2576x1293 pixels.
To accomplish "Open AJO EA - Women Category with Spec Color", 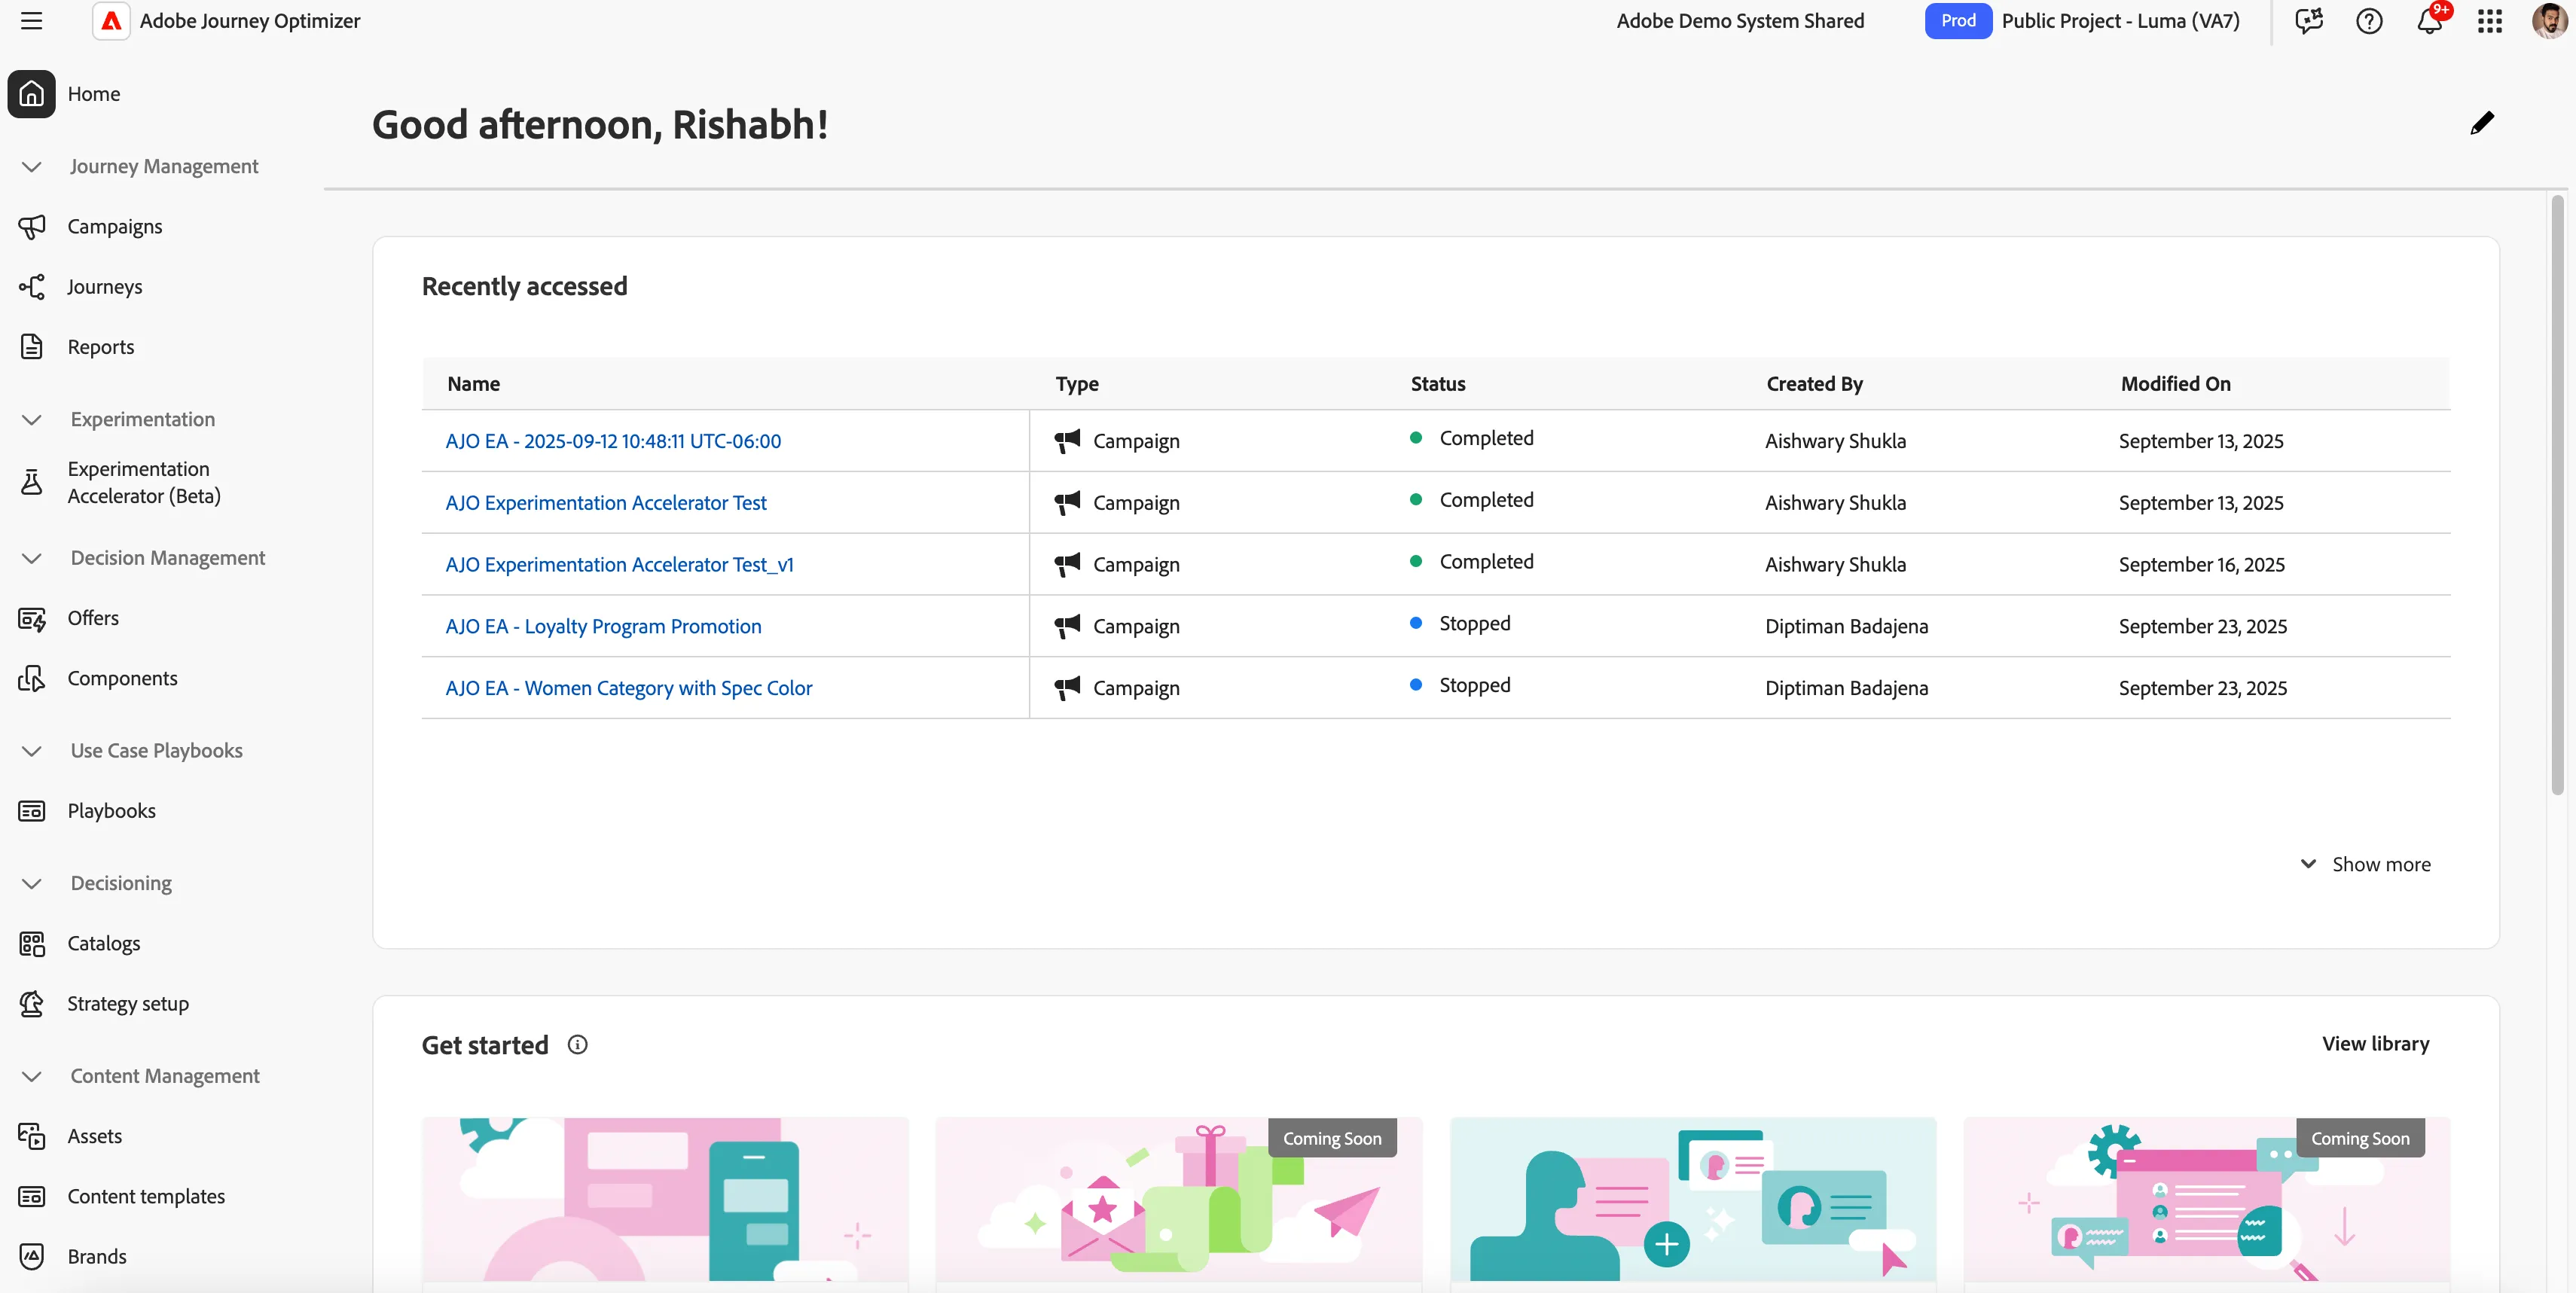I will pos(628,688).
